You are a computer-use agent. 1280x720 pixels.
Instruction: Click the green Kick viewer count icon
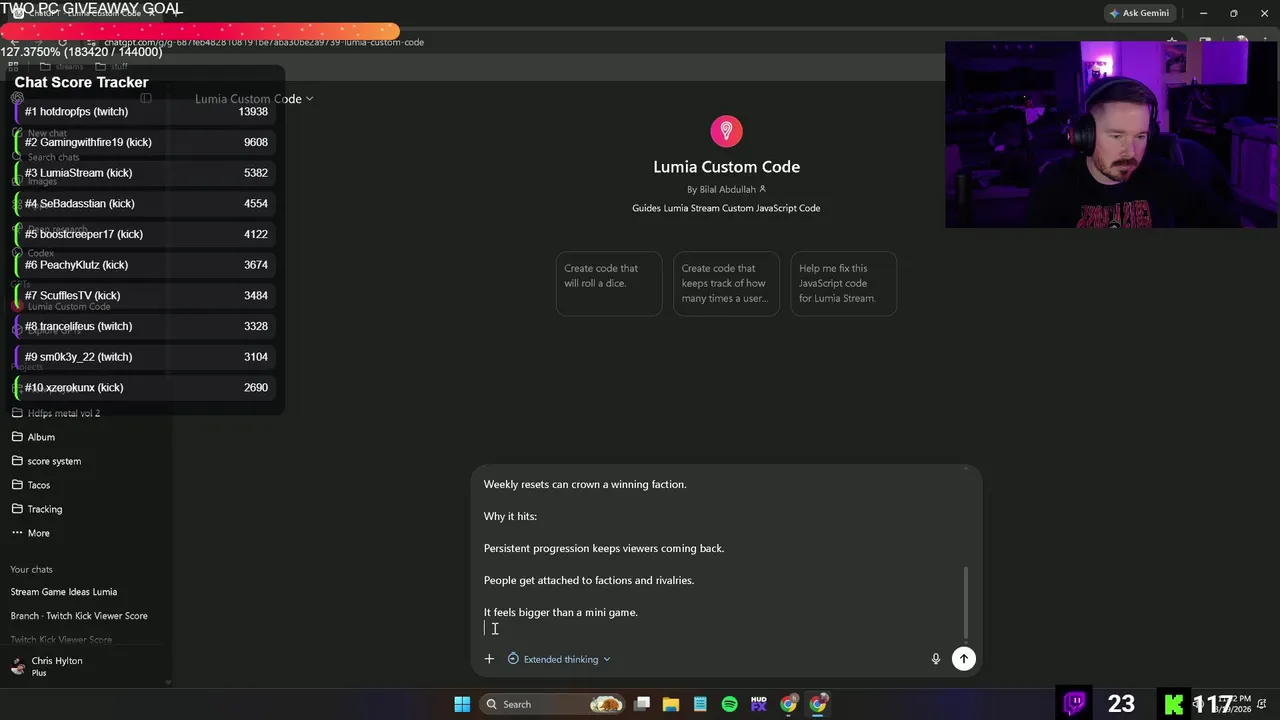1175,703
